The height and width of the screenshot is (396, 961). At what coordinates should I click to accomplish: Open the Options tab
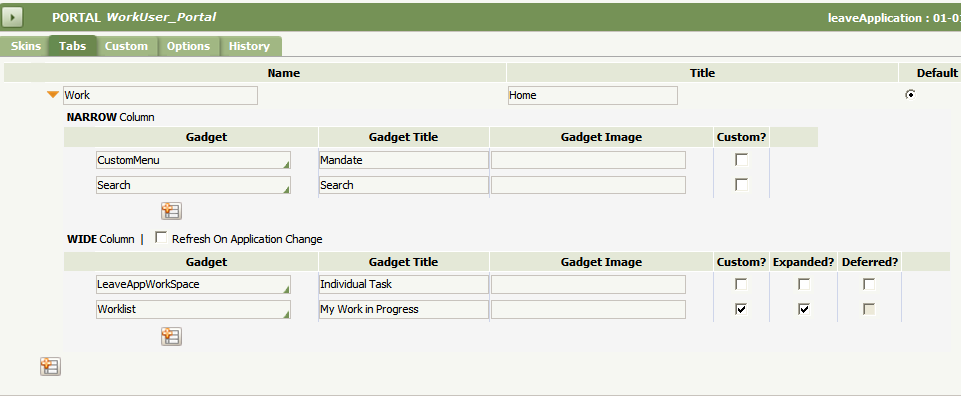[x=188, y=46]
